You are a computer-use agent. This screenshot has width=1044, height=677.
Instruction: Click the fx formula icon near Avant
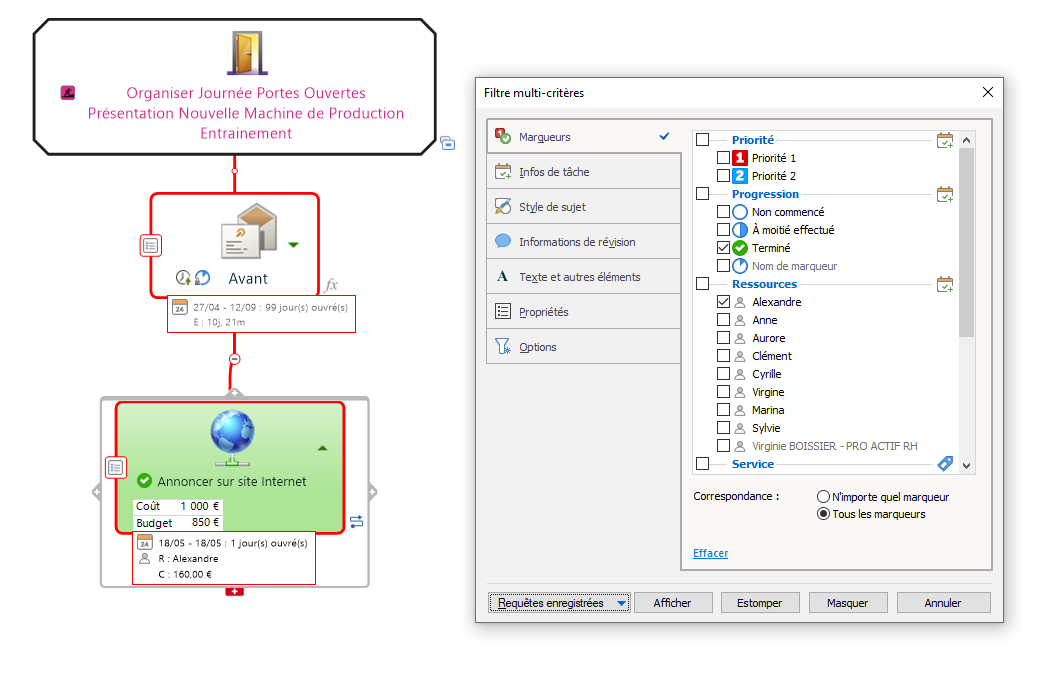pos(331,285)
